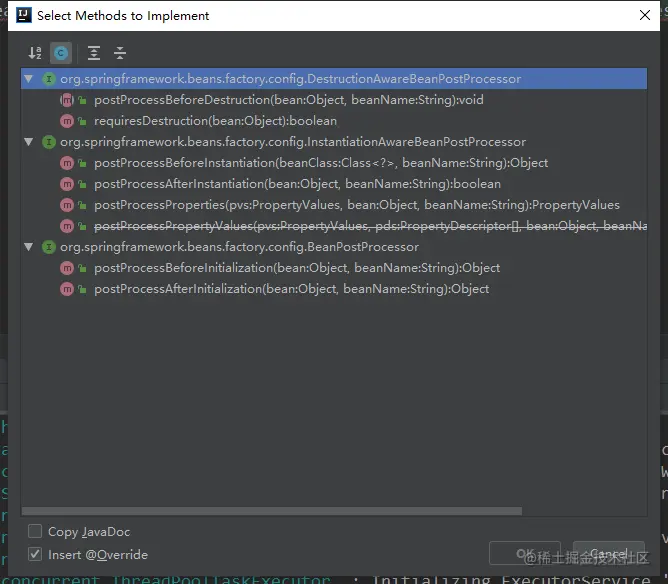Collapse the config.BeanPostProcessor node arrow

pyautogui.click(x=29, y=247)
